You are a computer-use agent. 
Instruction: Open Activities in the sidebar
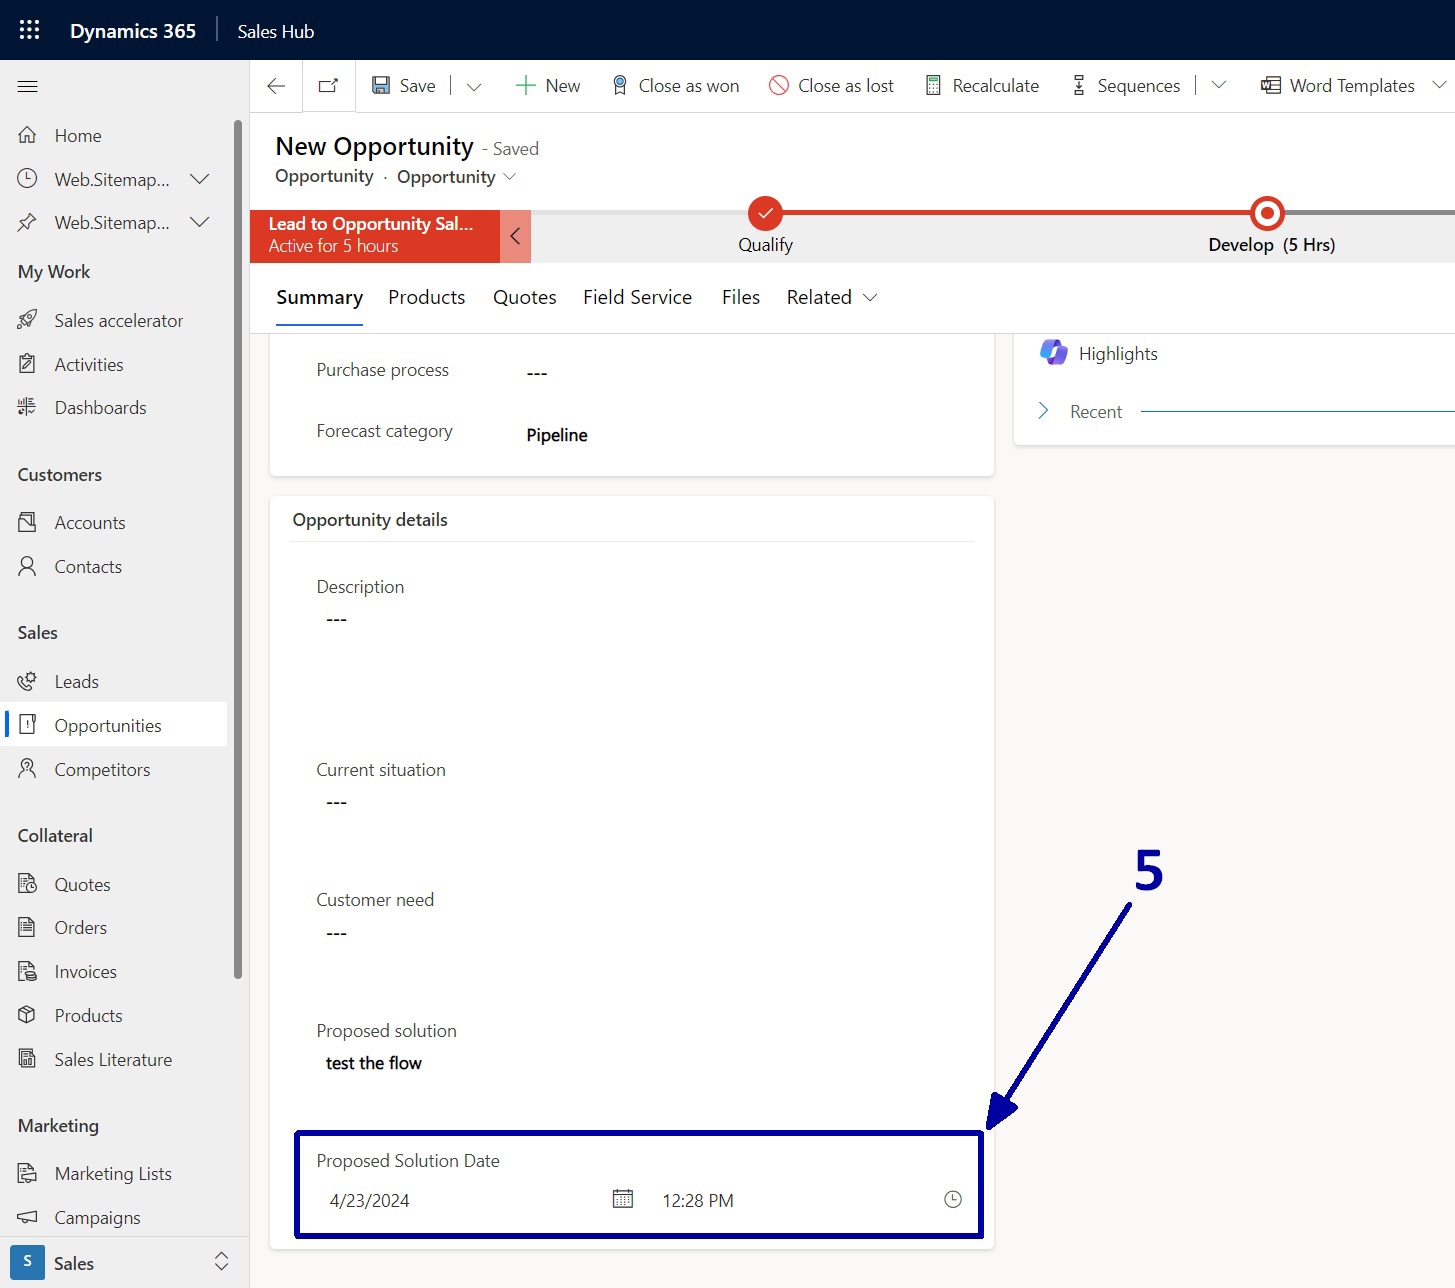point(114,364)
